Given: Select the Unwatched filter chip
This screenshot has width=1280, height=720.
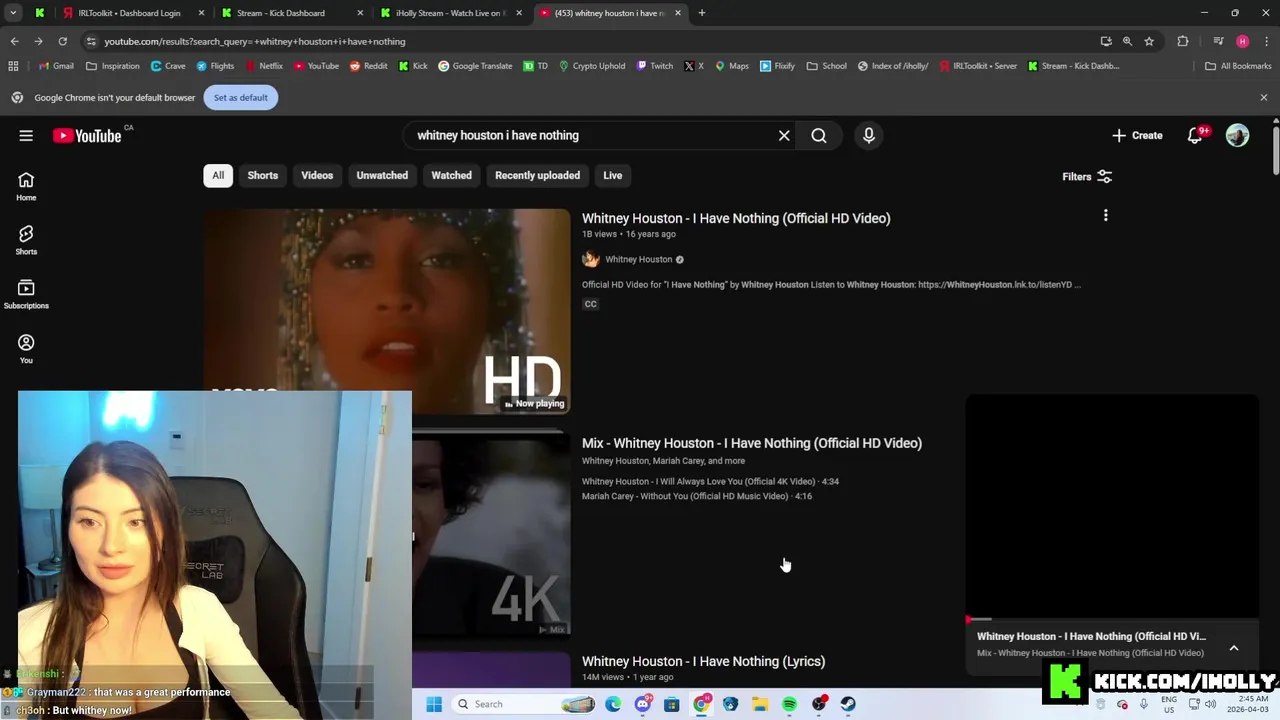Looking at the screenshot, I should coord(382,176).
